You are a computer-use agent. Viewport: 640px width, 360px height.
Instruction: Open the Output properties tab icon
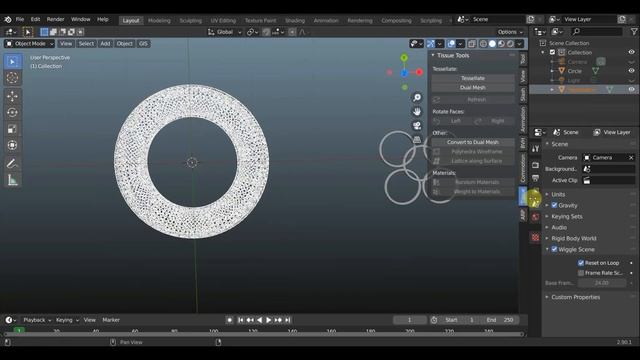536,178
